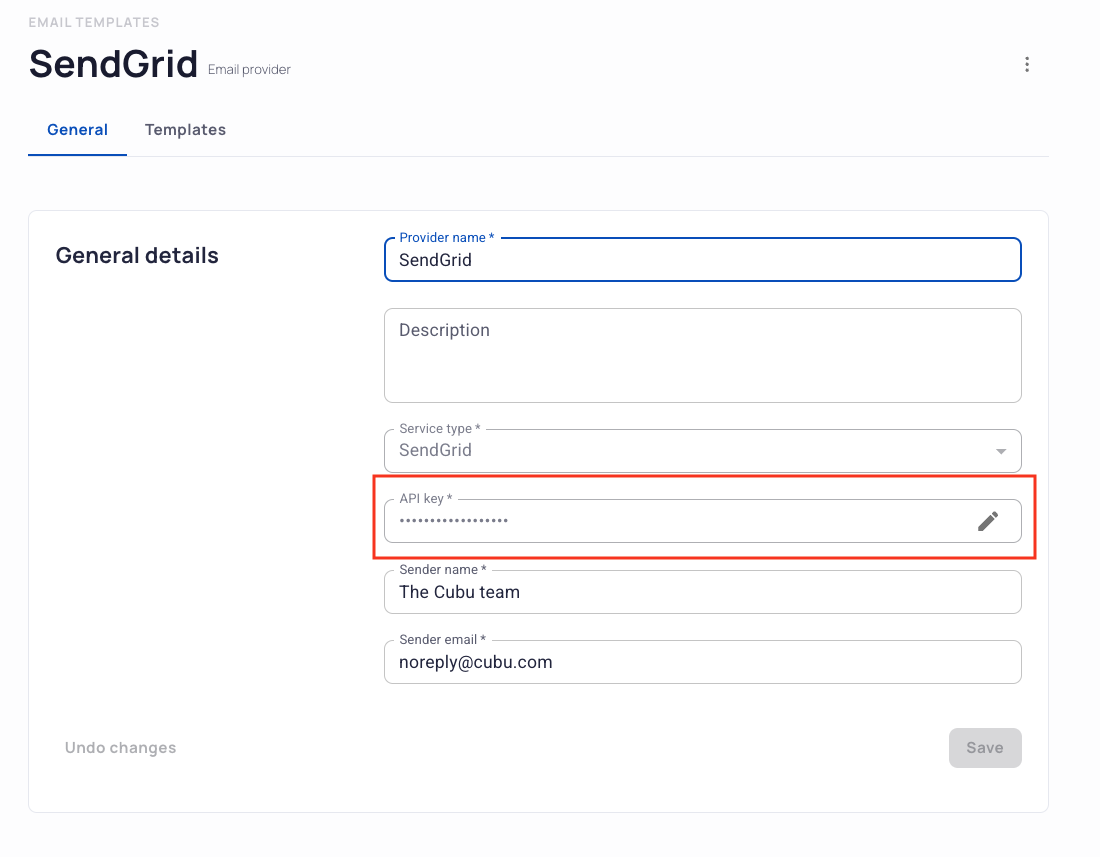Click the Save button
Image resolution: width=1100 pixels, height=857 pixels.
click(985, 748)
